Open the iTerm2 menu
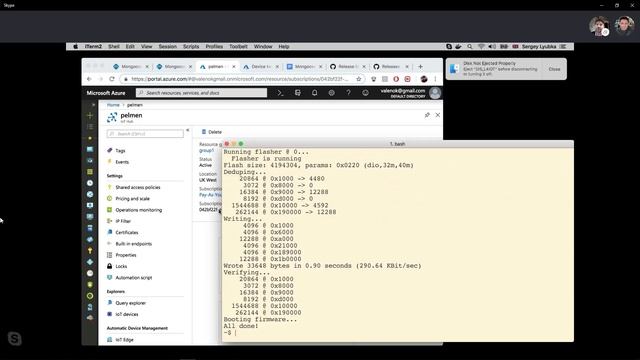This screenshot has height=360, width=640. (93, 47)
